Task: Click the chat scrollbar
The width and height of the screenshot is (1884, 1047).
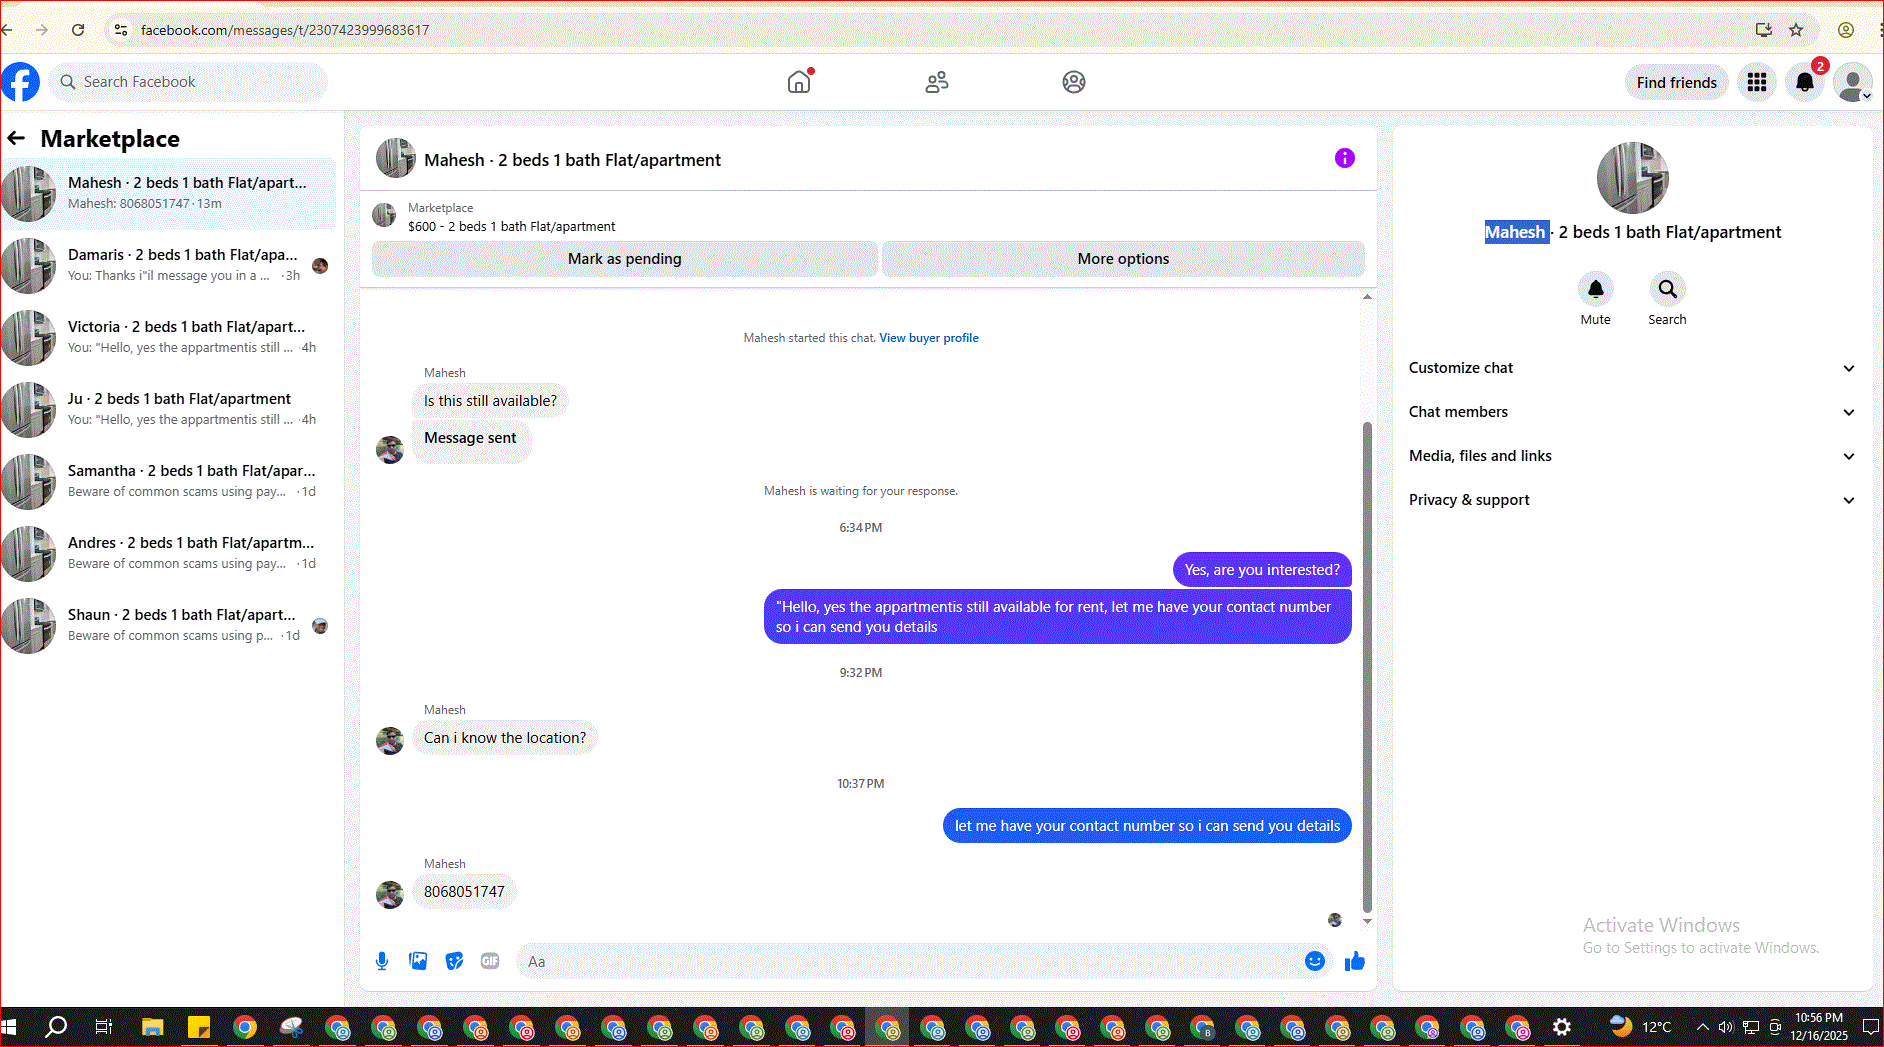Action: click(1367, 665)
